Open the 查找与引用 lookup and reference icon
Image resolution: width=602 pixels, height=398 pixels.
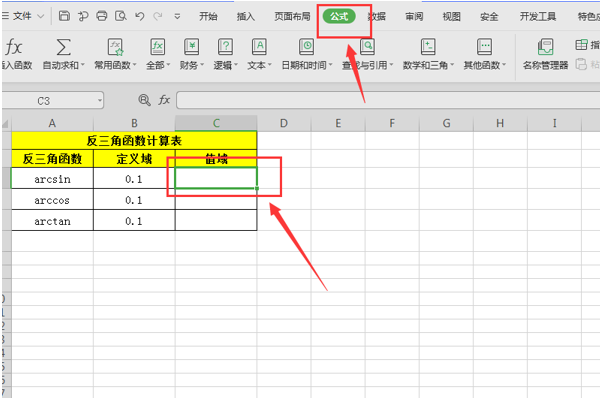[367, 47]
